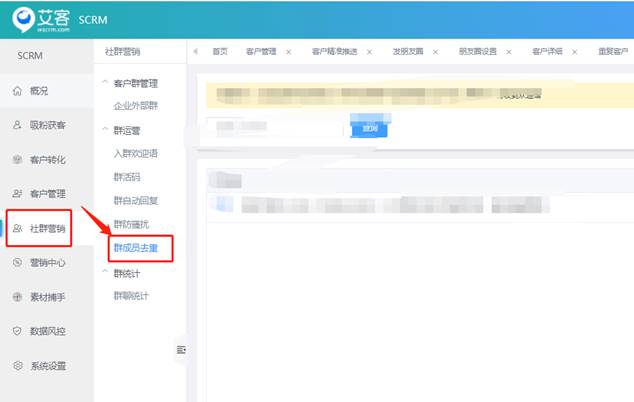Click the 吸粉获客 sidebar icon

[x=17, y=125]
